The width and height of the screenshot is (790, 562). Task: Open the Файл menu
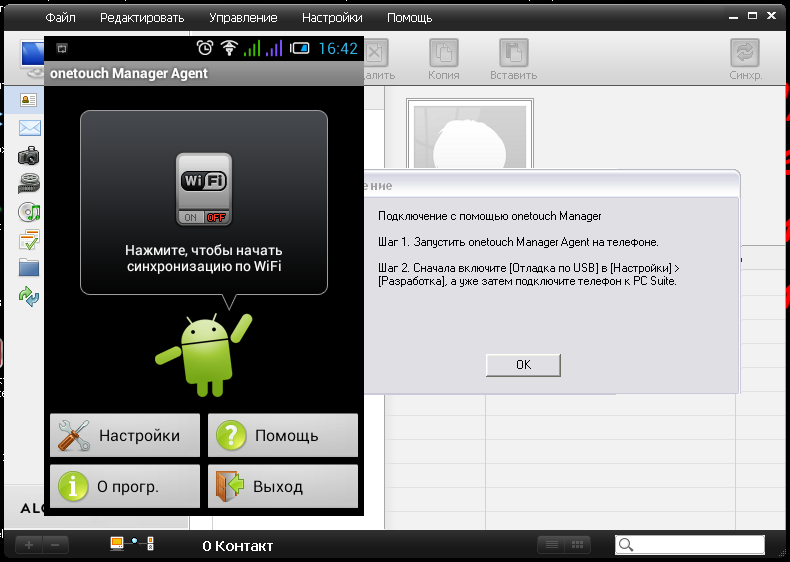pyautogui.click(x=60, y=18)
